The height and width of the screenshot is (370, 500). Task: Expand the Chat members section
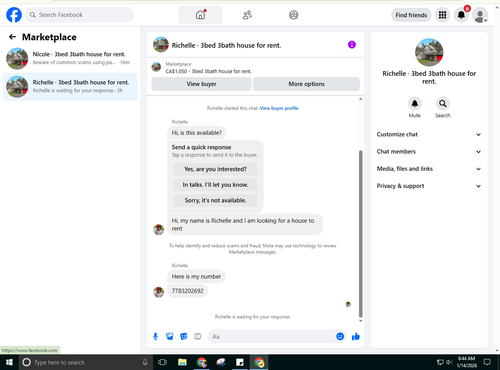click(x=429, y=152)
